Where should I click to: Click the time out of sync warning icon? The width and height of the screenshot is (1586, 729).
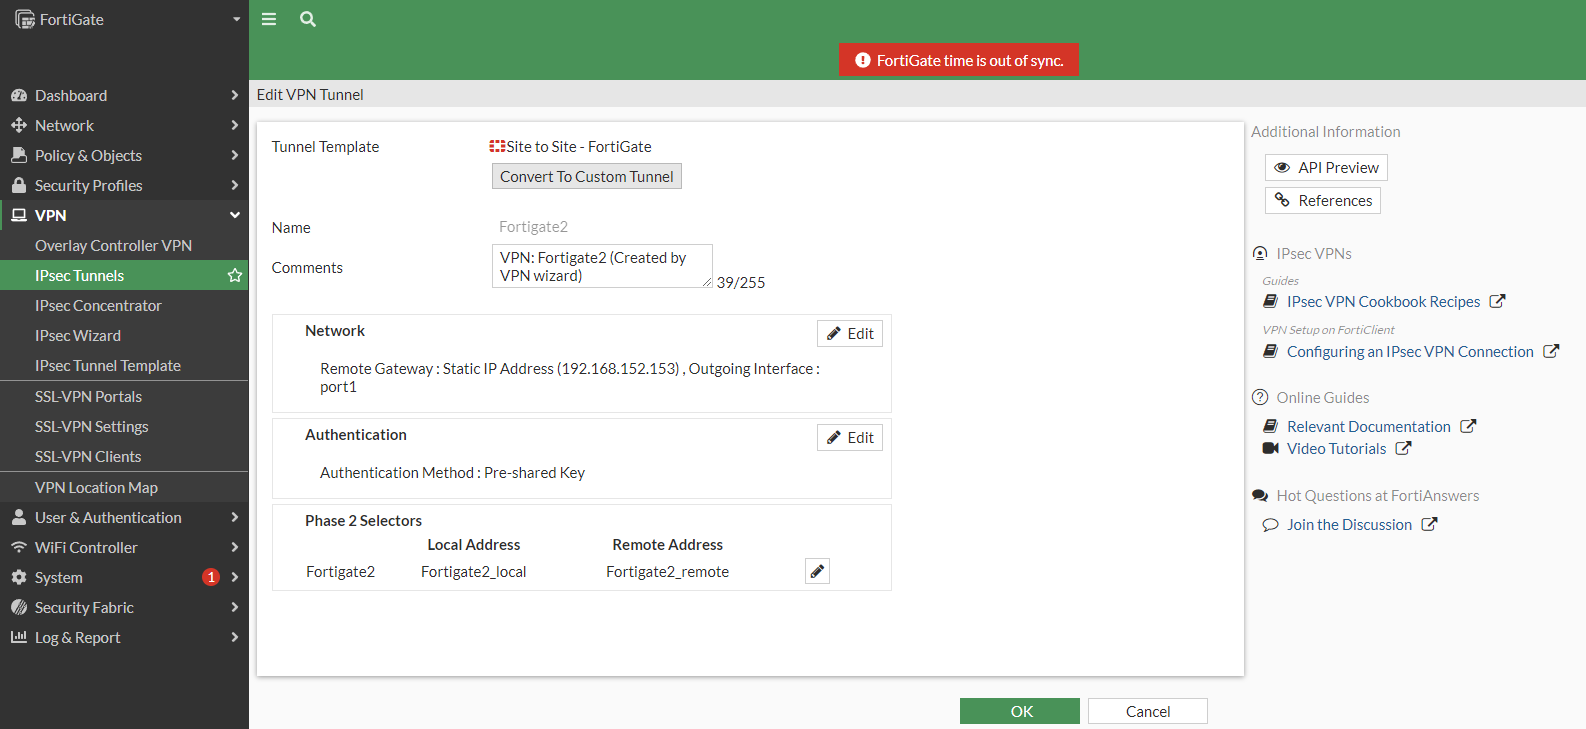click(x=863, y=60)
